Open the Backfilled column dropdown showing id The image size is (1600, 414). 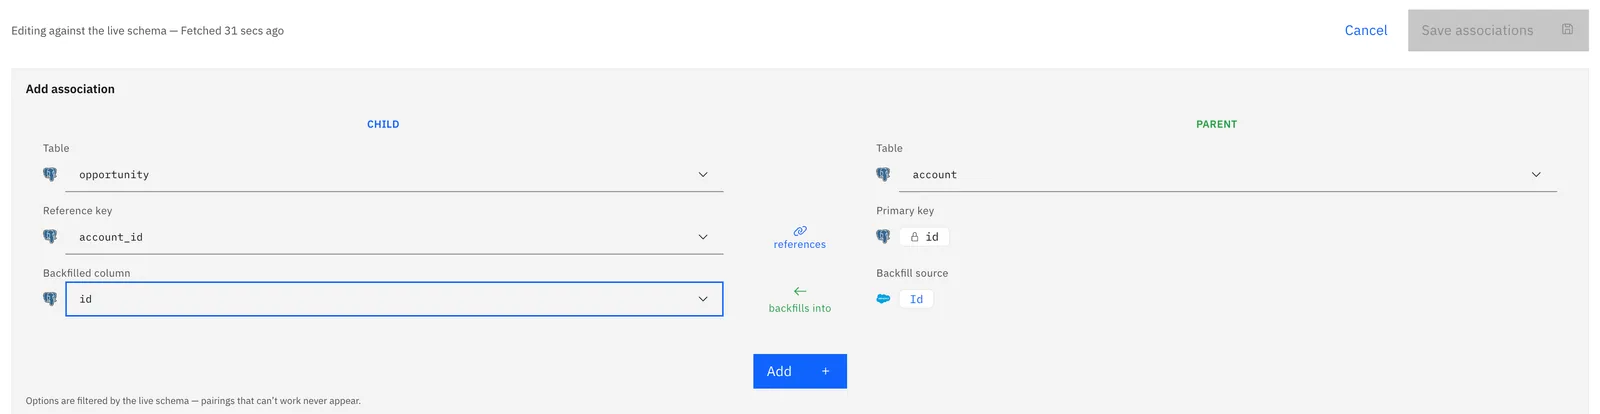[x=394, y=299]
